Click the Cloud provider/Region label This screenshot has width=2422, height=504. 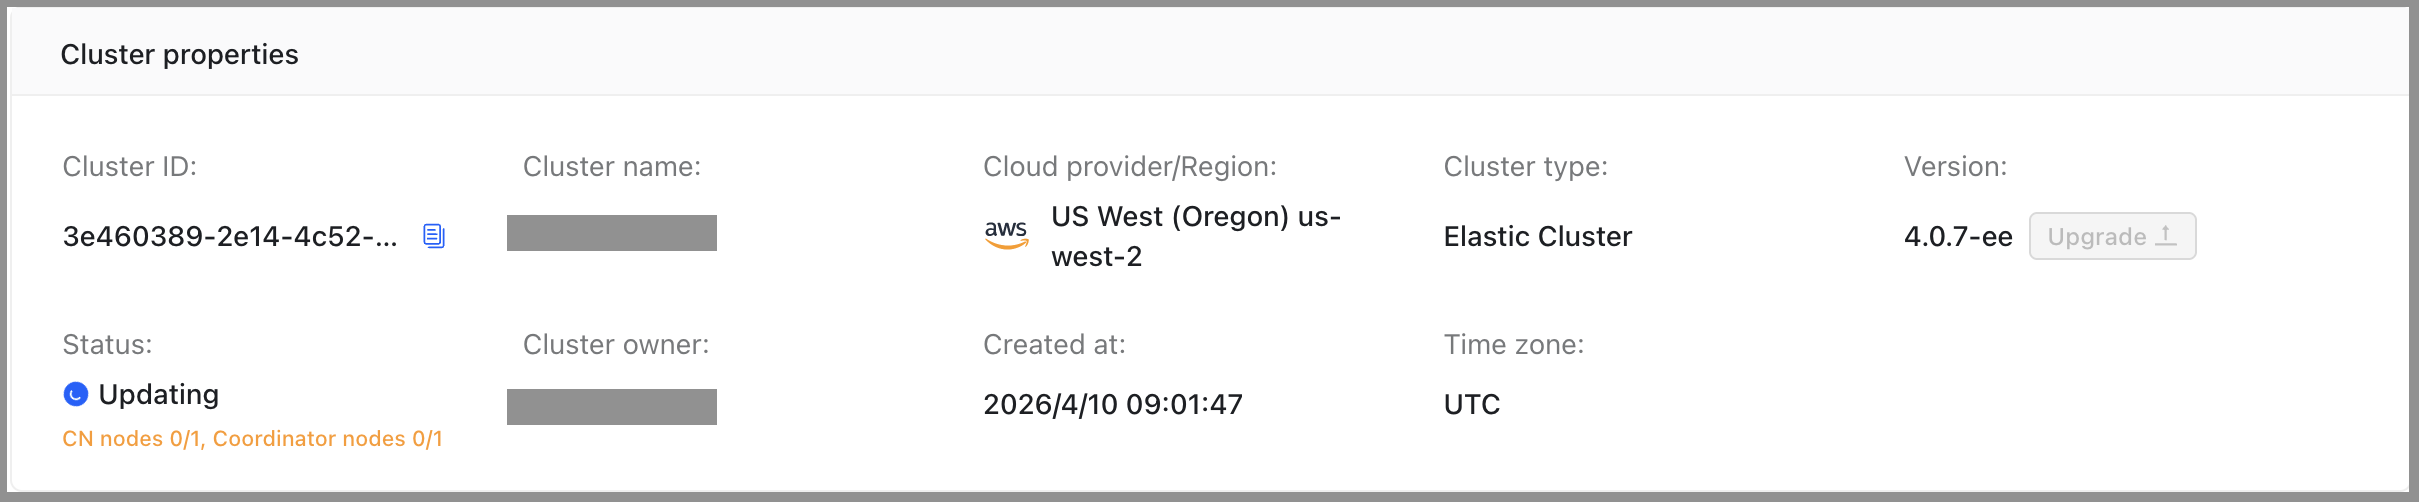(x=1129, y=167)
